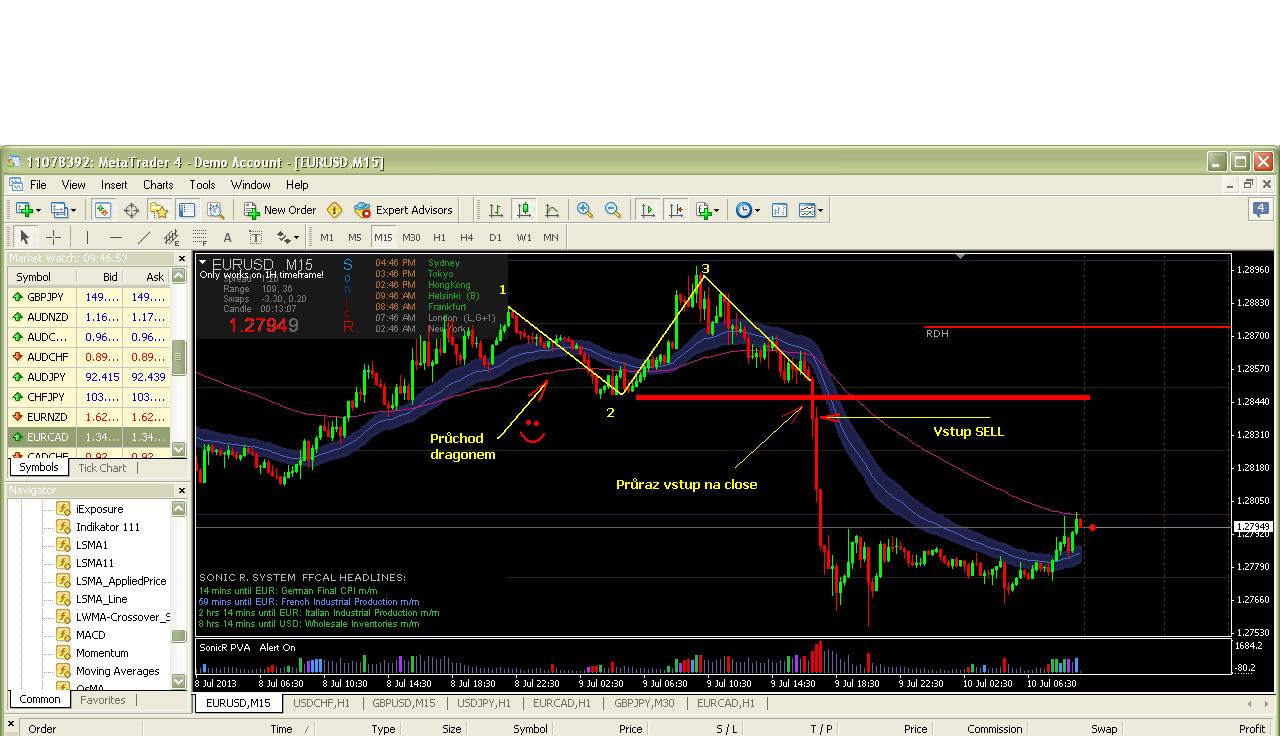
Task: Click the Navigator scrollbar thumb
Action: point(179,636)
